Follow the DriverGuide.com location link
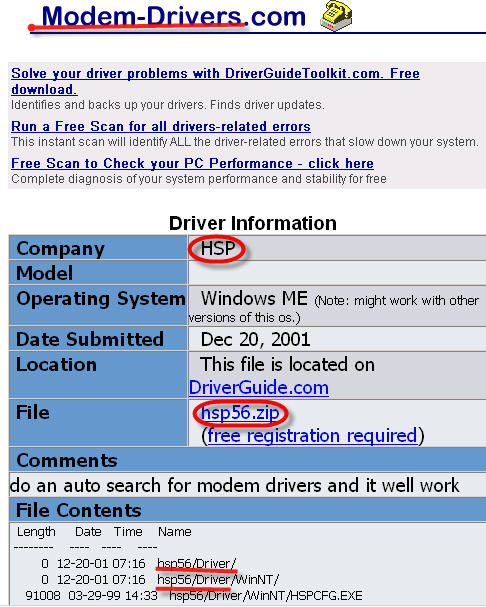 tap(259, 388)
